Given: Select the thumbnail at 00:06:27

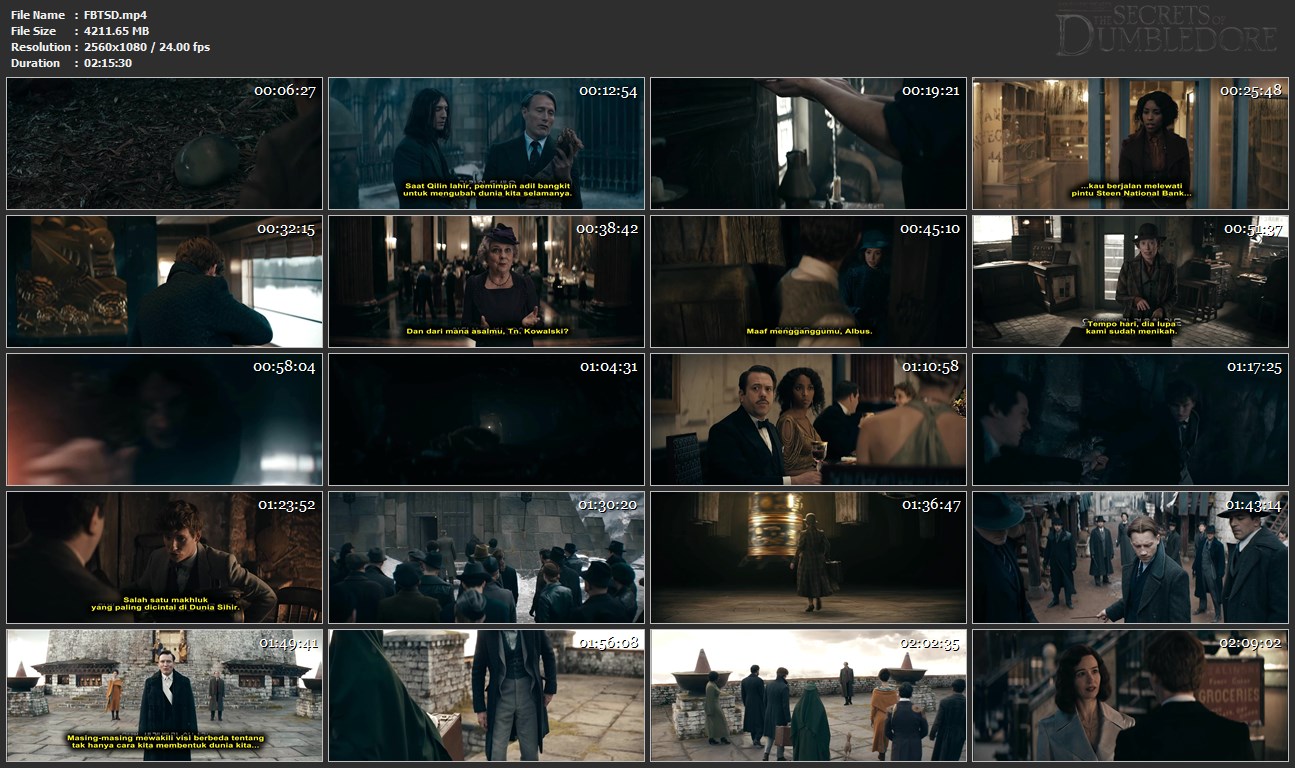Looking at the screenshot, I should point(165,144).
